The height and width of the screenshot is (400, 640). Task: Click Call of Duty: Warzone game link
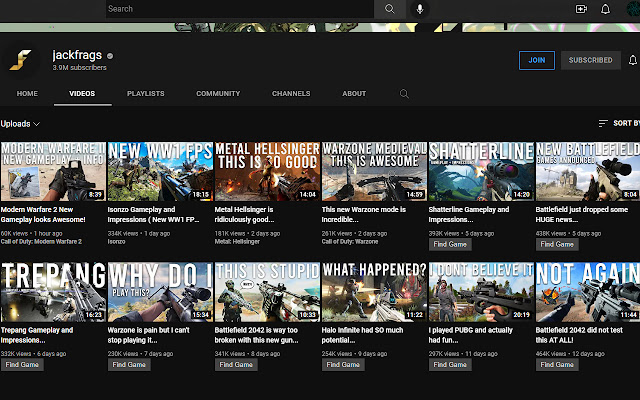[x=350, y=242]
